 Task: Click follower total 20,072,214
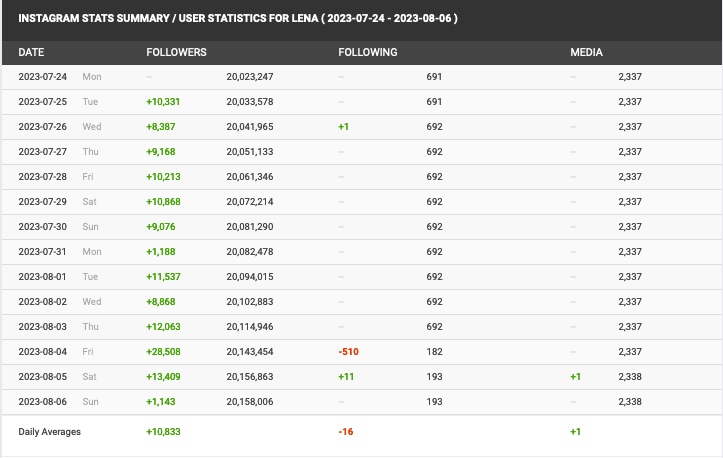pyautogui.click(x=250, y=202)
